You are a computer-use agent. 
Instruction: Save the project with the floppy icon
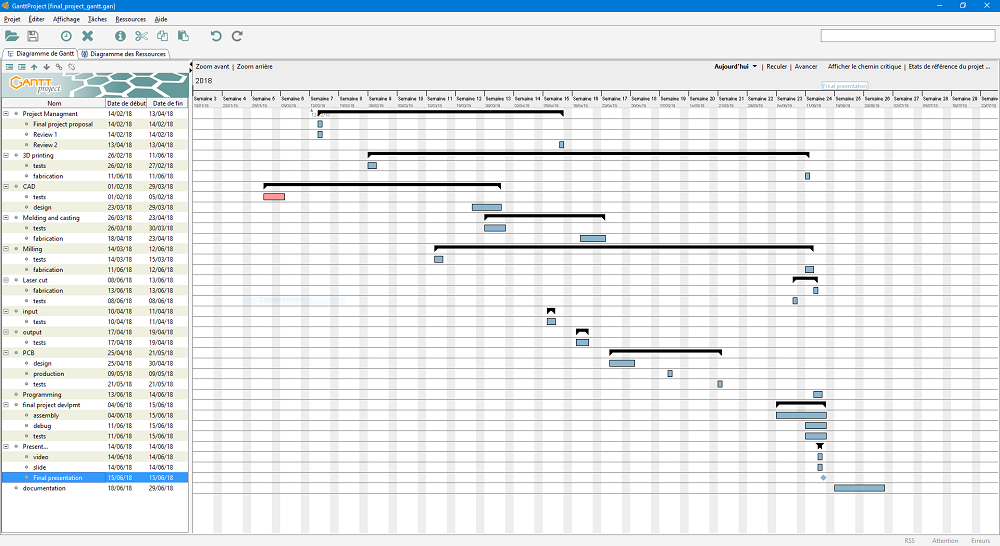point(33,36)
